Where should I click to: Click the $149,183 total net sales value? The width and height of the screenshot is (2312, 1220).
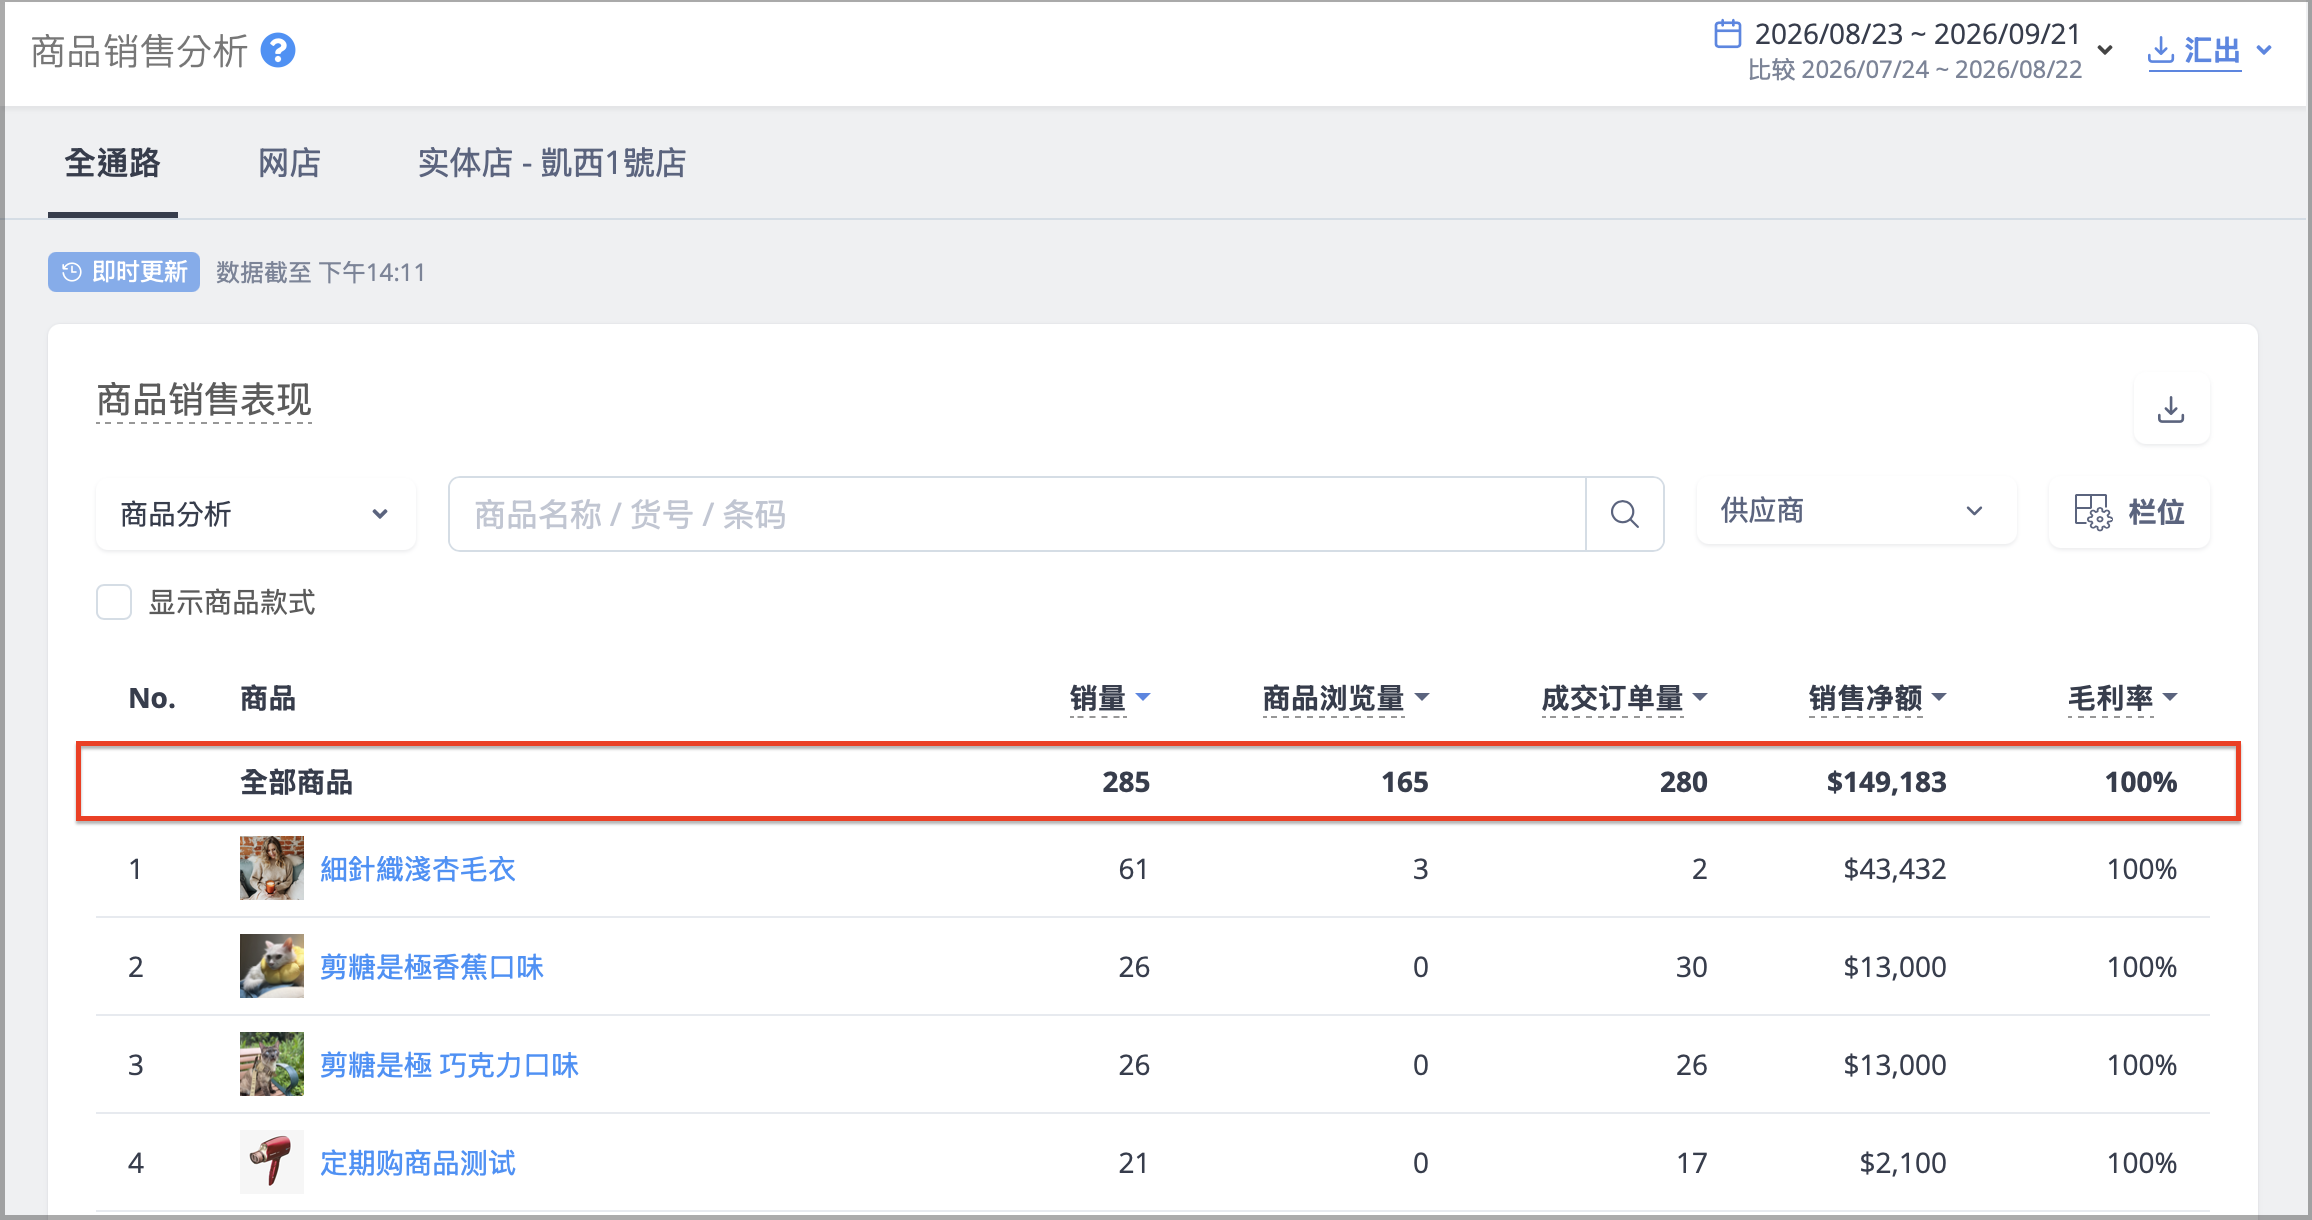(1886, 782)
